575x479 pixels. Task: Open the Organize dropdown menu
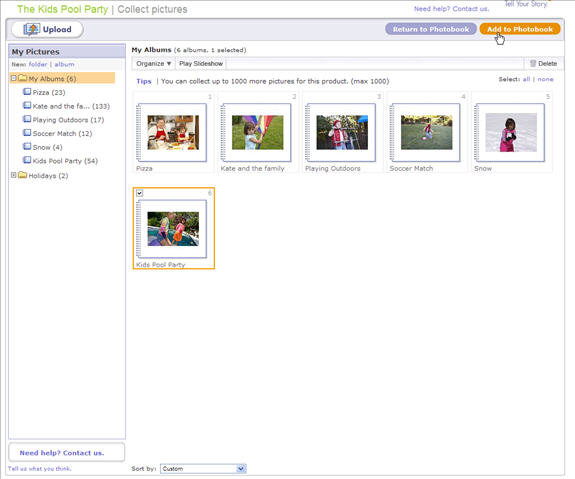(x=153, y=63)
